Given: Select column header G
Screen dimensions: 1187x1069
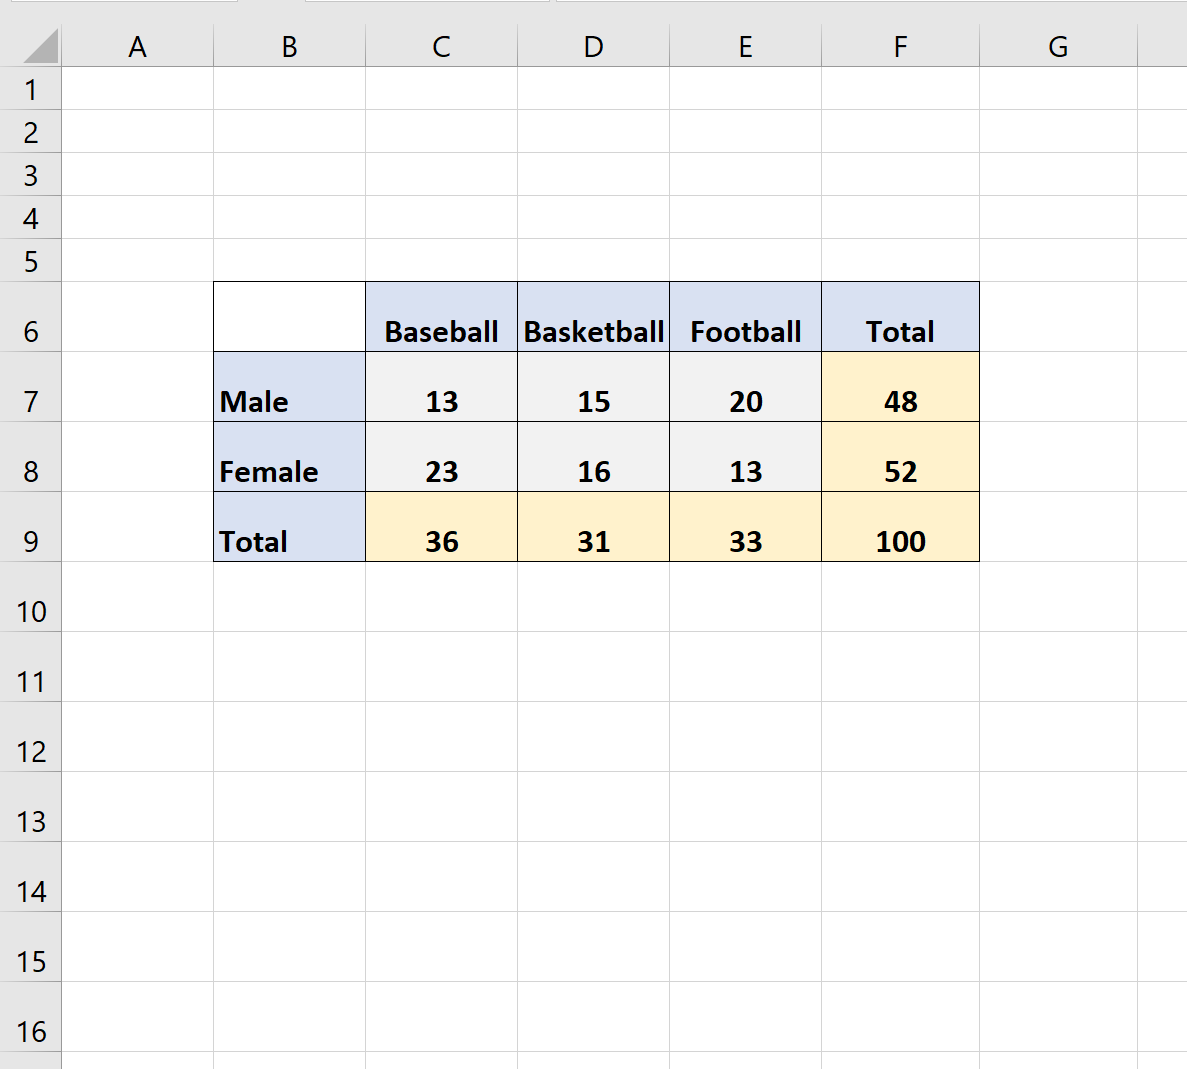Looking at the screenshot, I should point(1057,46).
